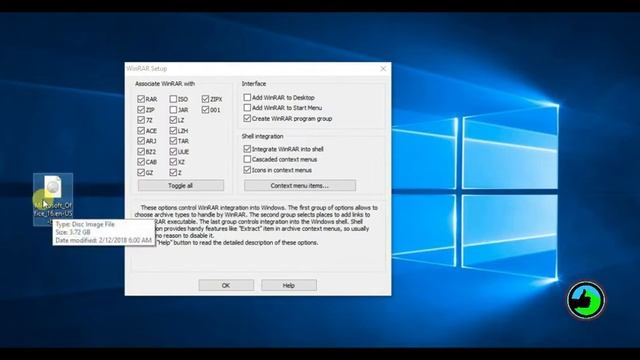640x360 pixels.
Task: Toggle the TAR association checkbox
Action: click(x=173, y=141)
